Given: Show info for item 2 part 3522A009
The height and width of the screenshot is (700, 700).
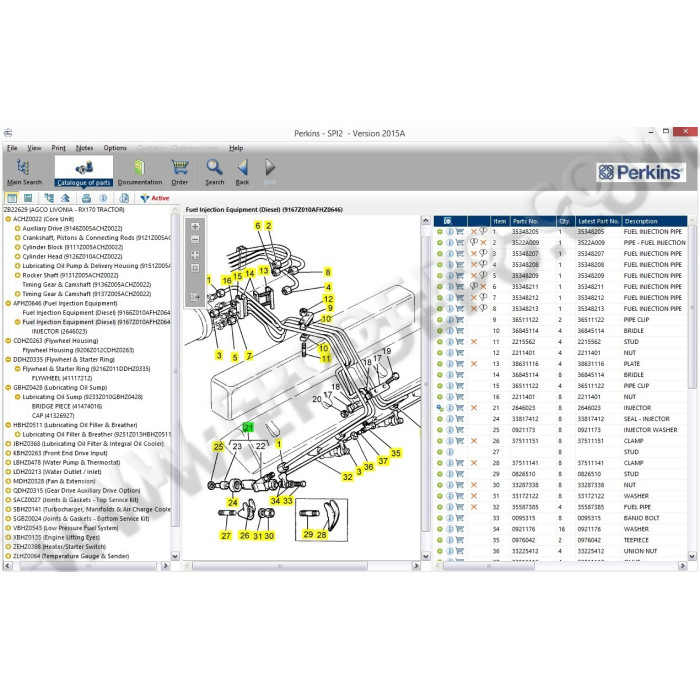Looking at the screenshot, I should click(450, 242).
